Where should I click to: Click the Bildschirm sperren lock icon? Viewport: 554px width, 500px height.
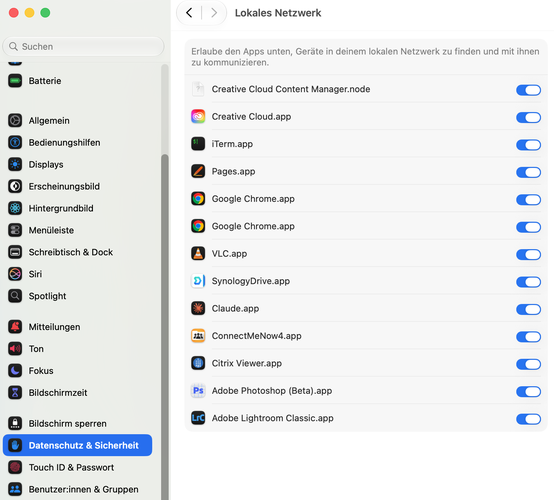pyautogui.click(x=15, y=423)
